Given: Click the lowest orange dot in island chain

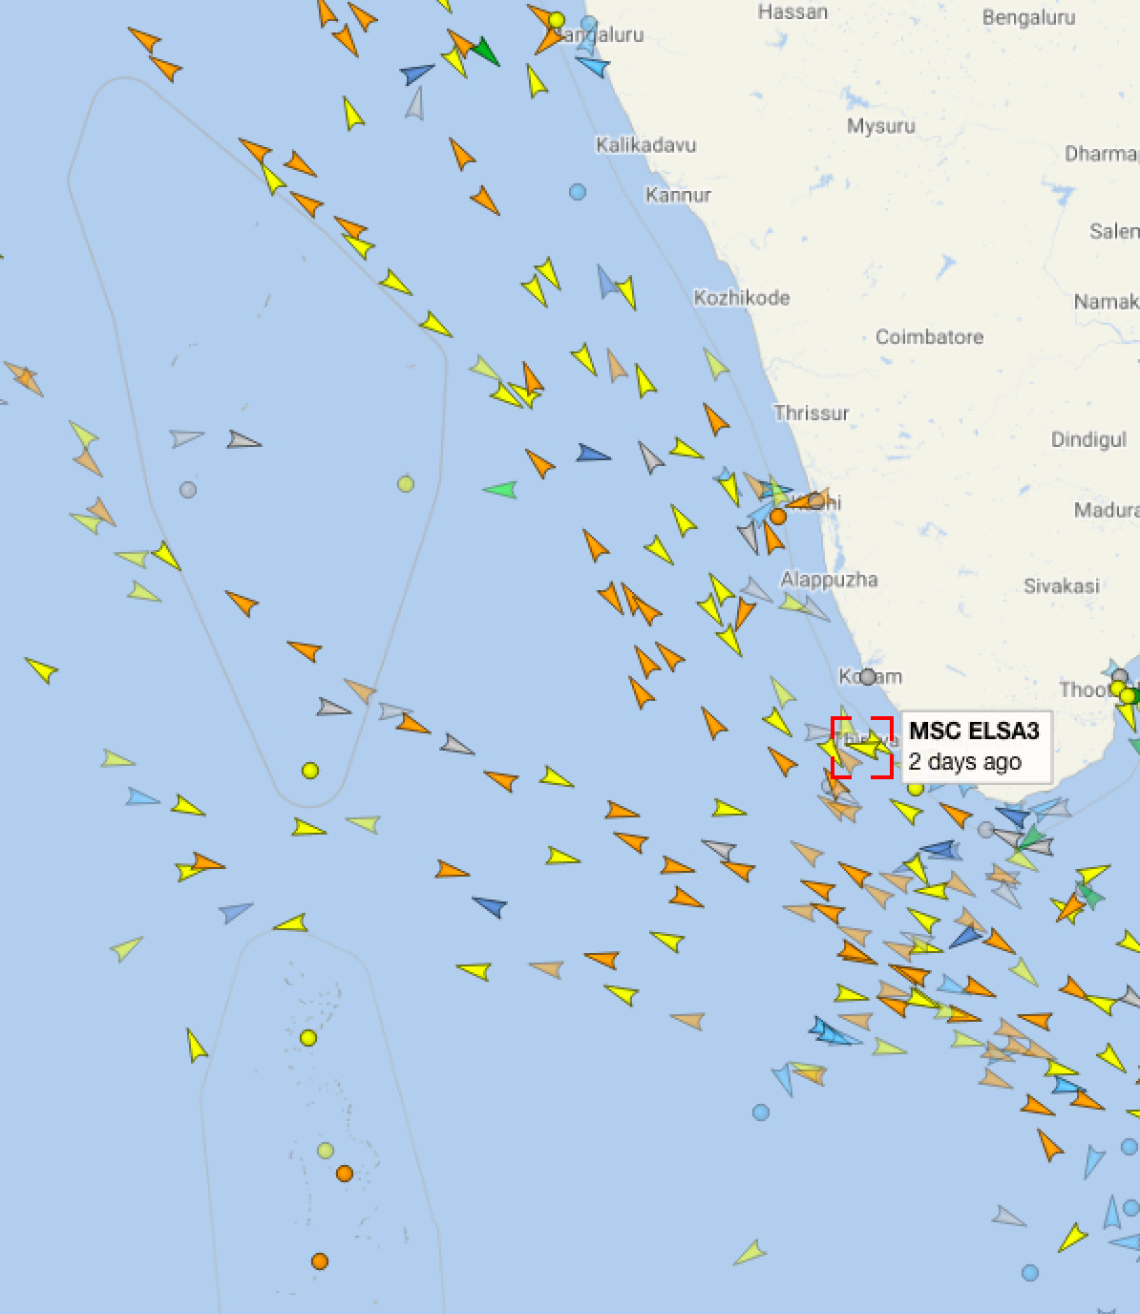Looking at the screenshot, I should click(320, 1261).
